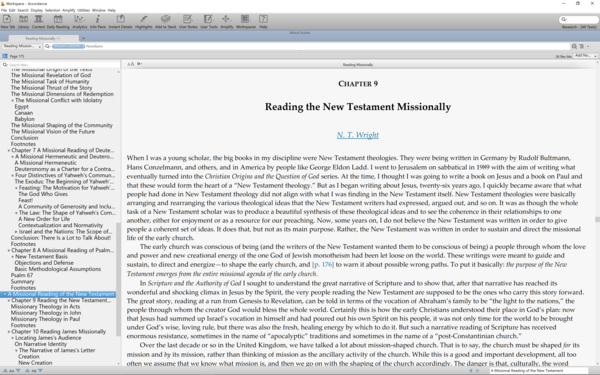Select The Missional Vision of the Future
This screenshot has width=600, height=375.
click(53, 132)
